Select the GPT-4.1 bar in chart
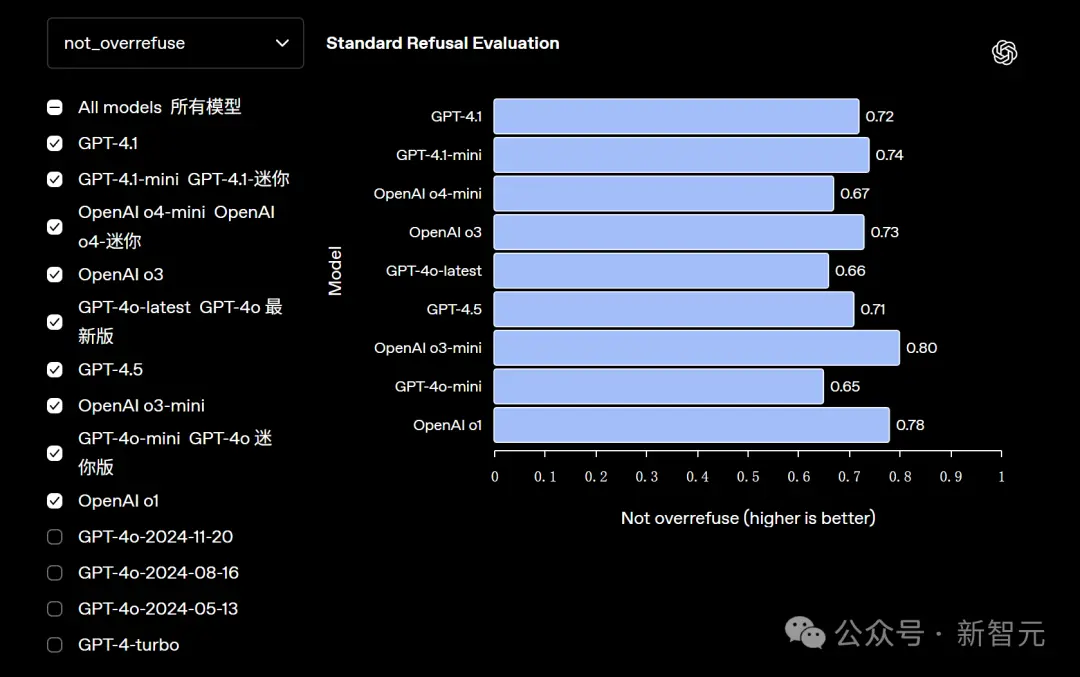The height and width of the screenshot is (677, 1080). 676,116
